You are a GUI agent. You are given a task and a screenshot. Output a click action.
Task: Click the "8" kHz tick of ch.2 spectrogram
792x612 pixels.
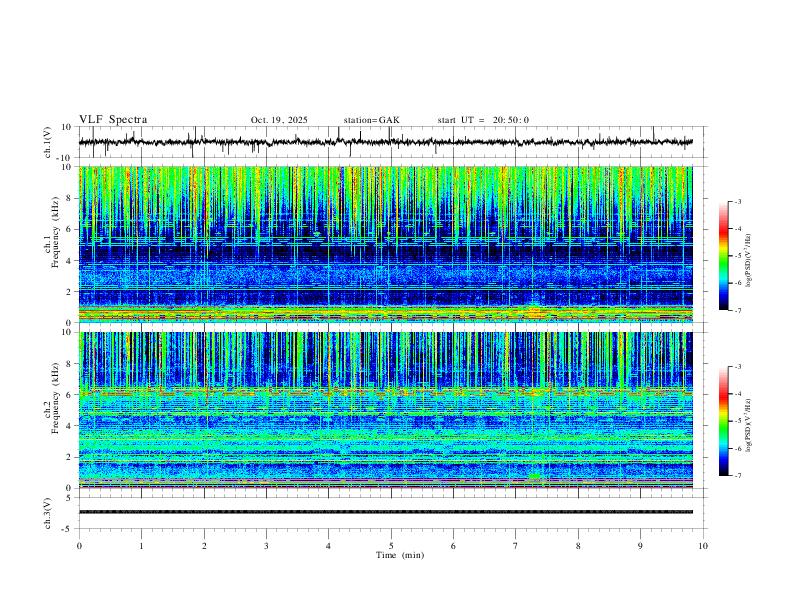click(70, 364)
